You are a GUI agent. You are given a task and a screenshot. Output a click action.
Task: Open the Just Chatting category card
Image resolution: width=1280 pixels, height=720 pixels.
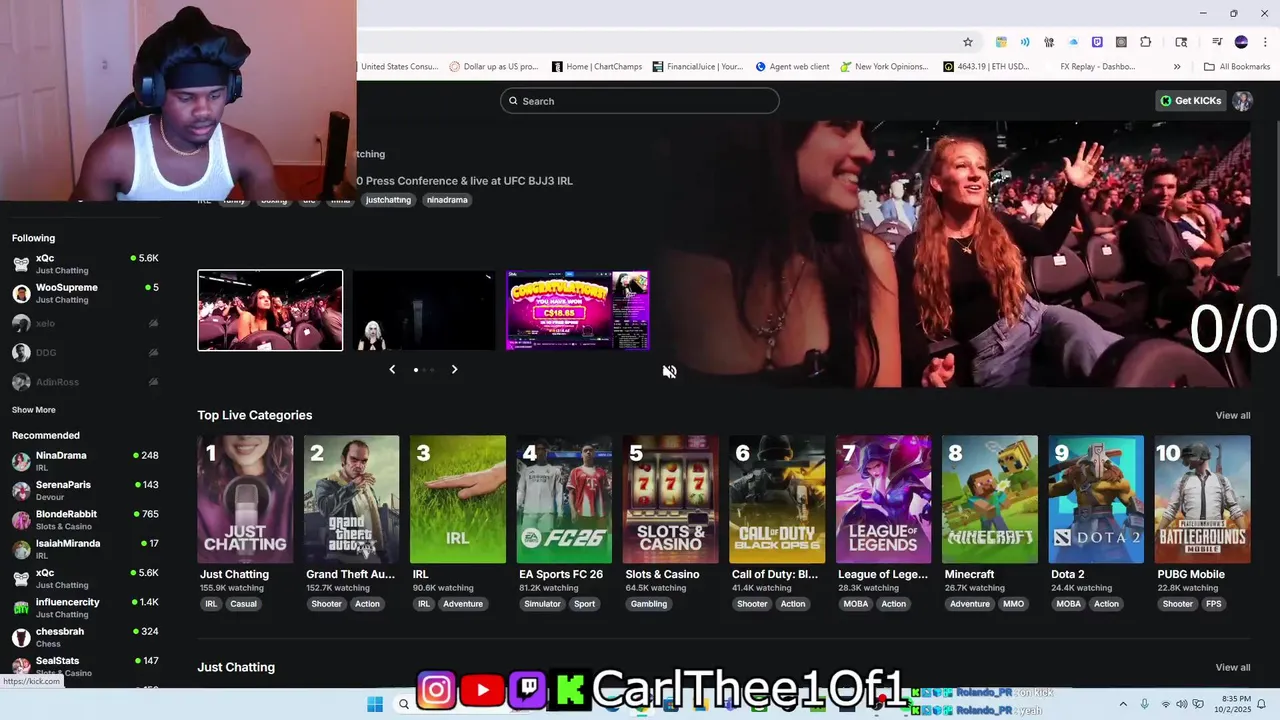tap(245, 499)
